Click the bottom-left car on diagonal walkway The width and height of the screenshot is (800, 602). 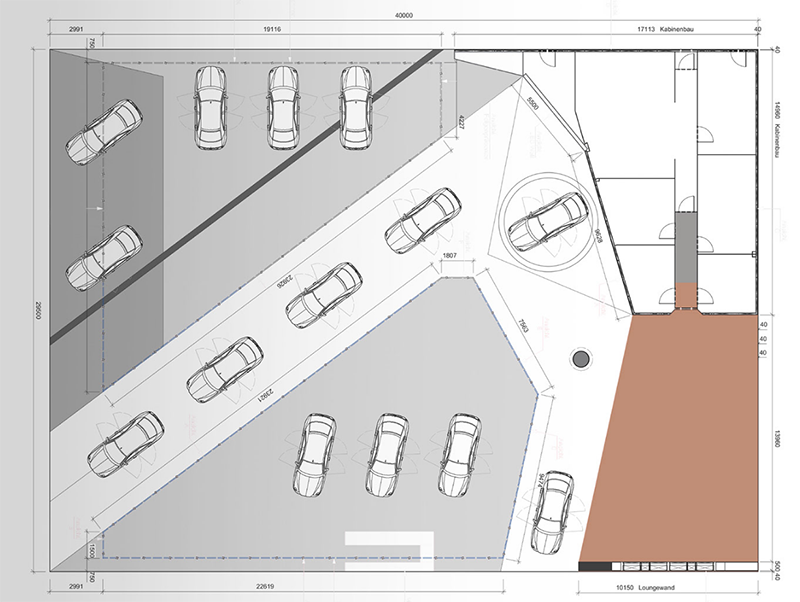125,443
